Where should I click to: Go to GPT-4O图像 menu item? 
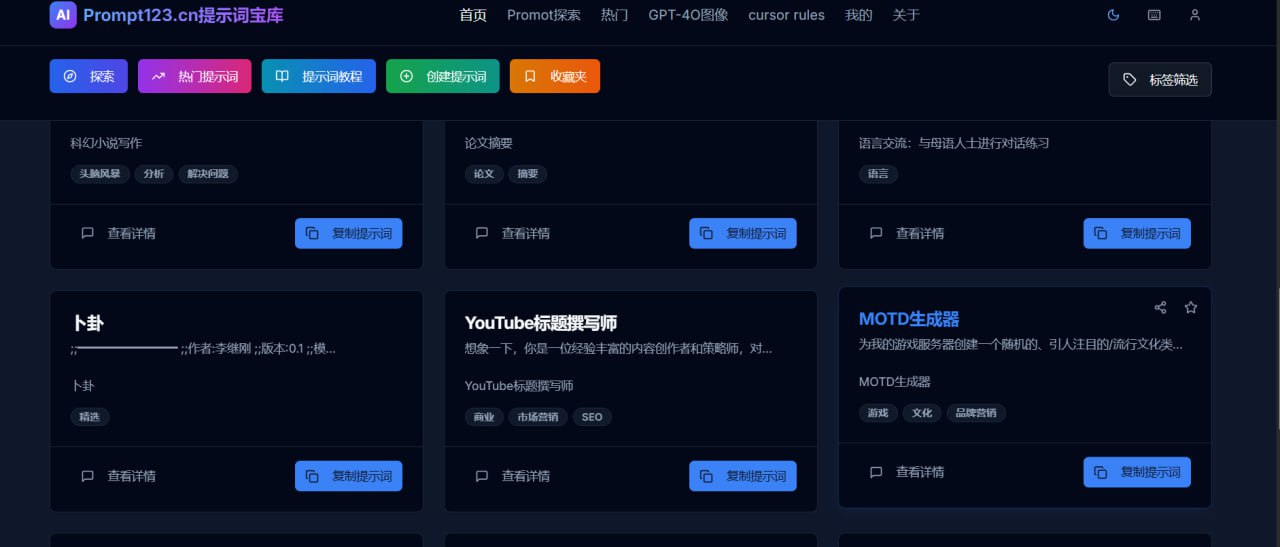688,15
